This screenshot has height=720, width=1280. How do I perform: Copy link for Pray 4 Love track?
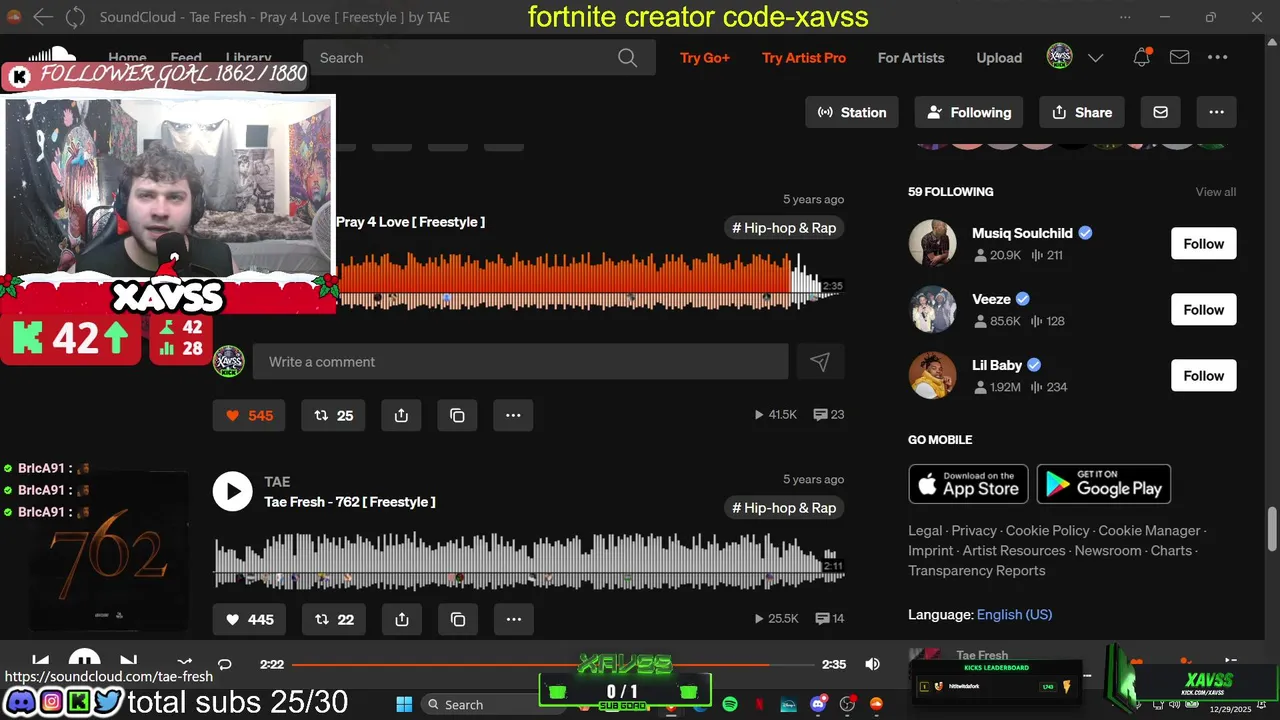coord(457,415)
